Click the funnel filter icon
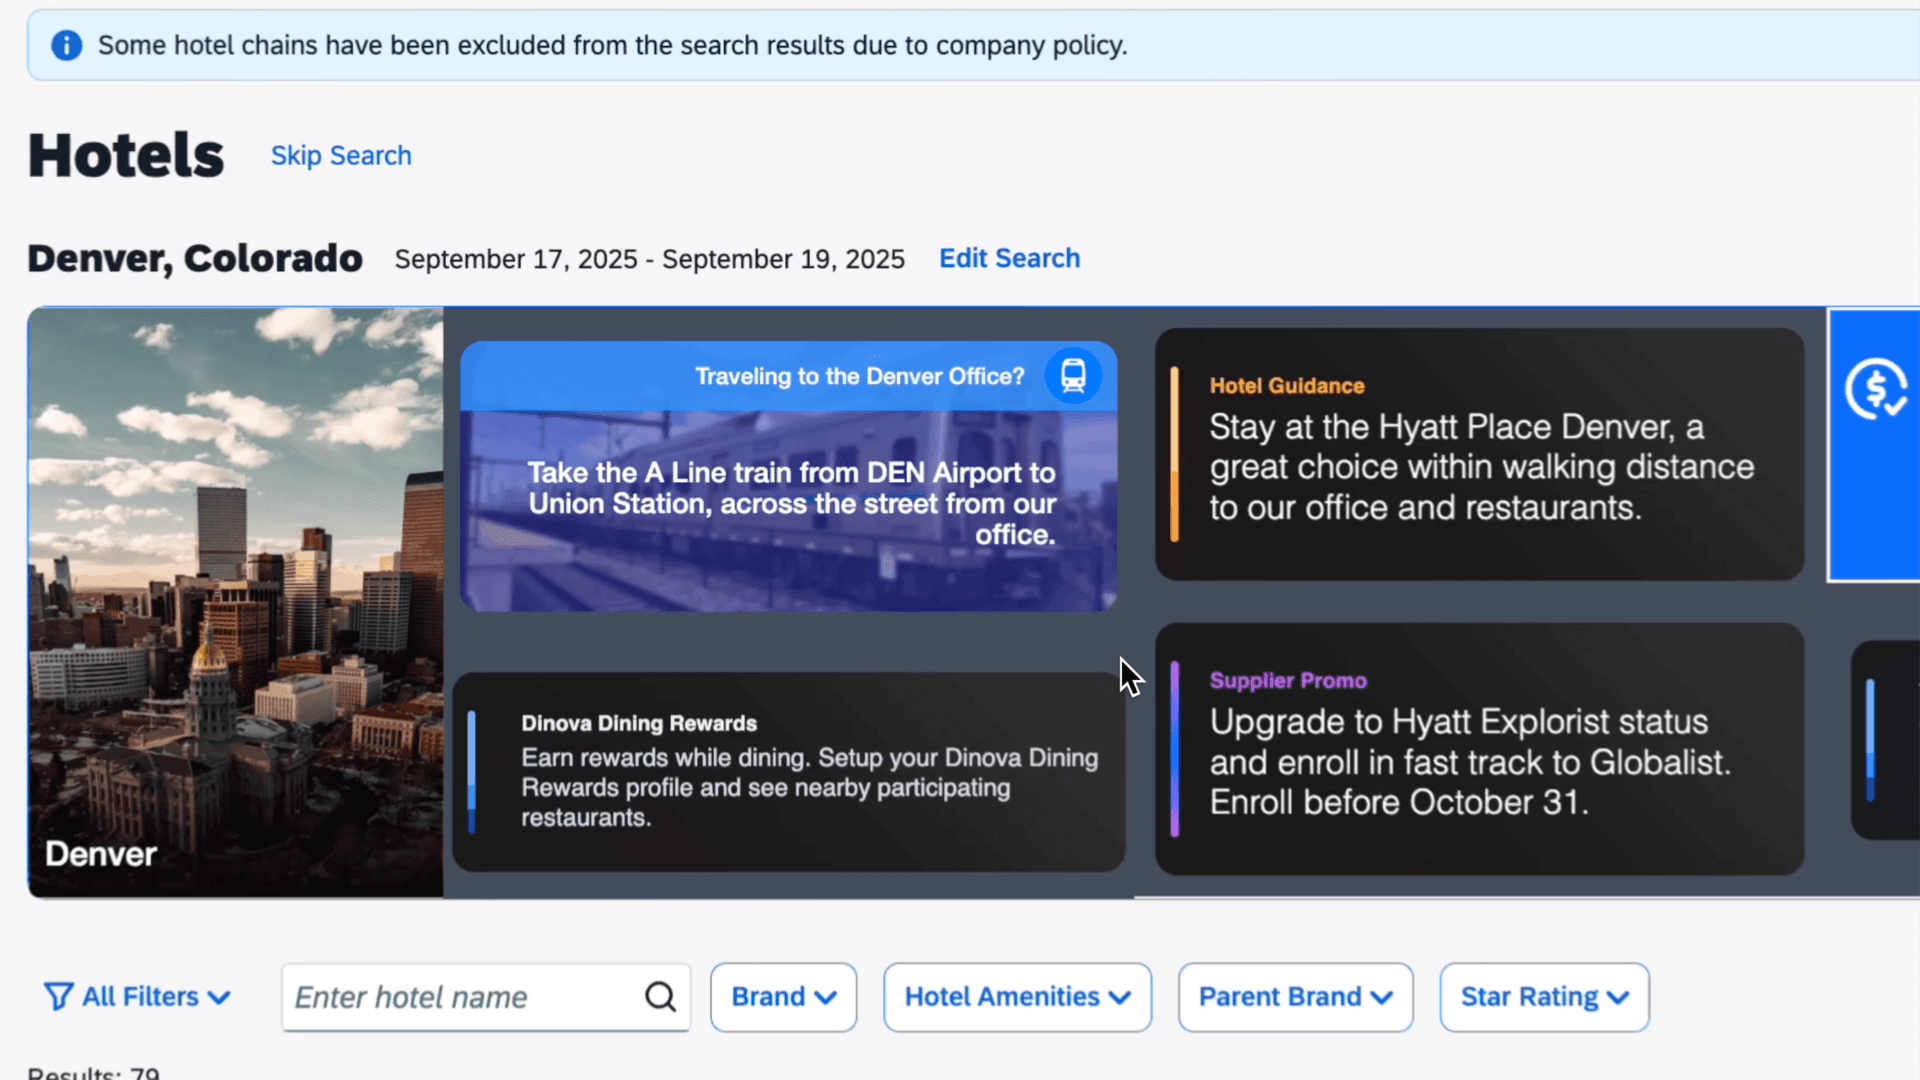The image size is (1920, 1080). (x=58, y=997)
